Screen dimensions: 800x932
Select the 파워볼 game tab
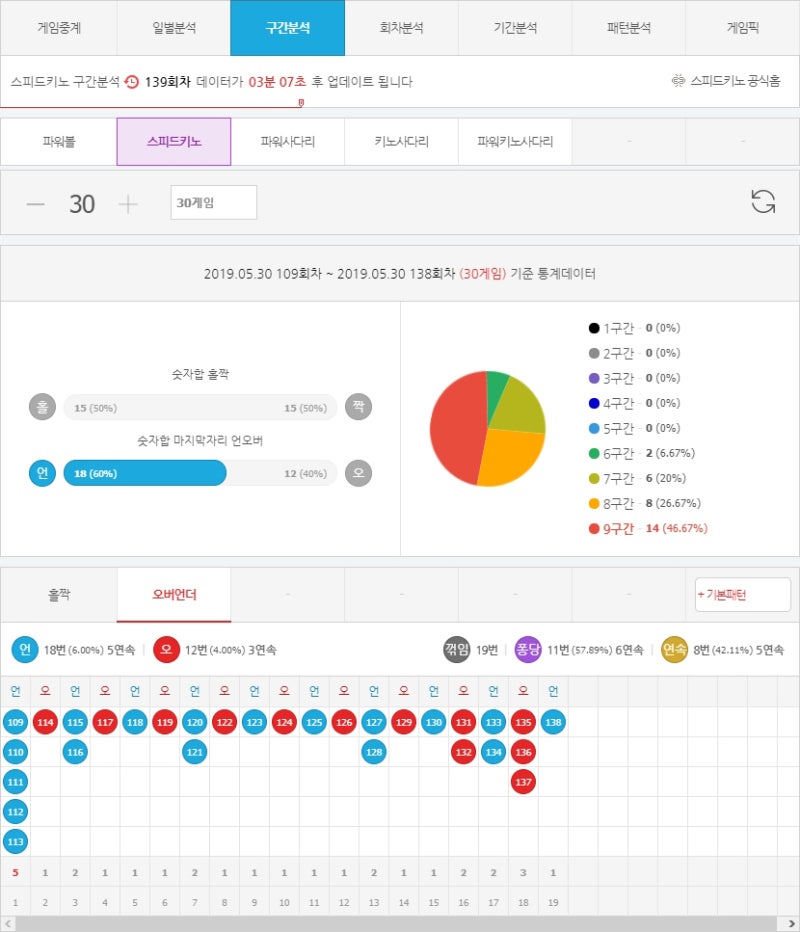pos(59,141)
